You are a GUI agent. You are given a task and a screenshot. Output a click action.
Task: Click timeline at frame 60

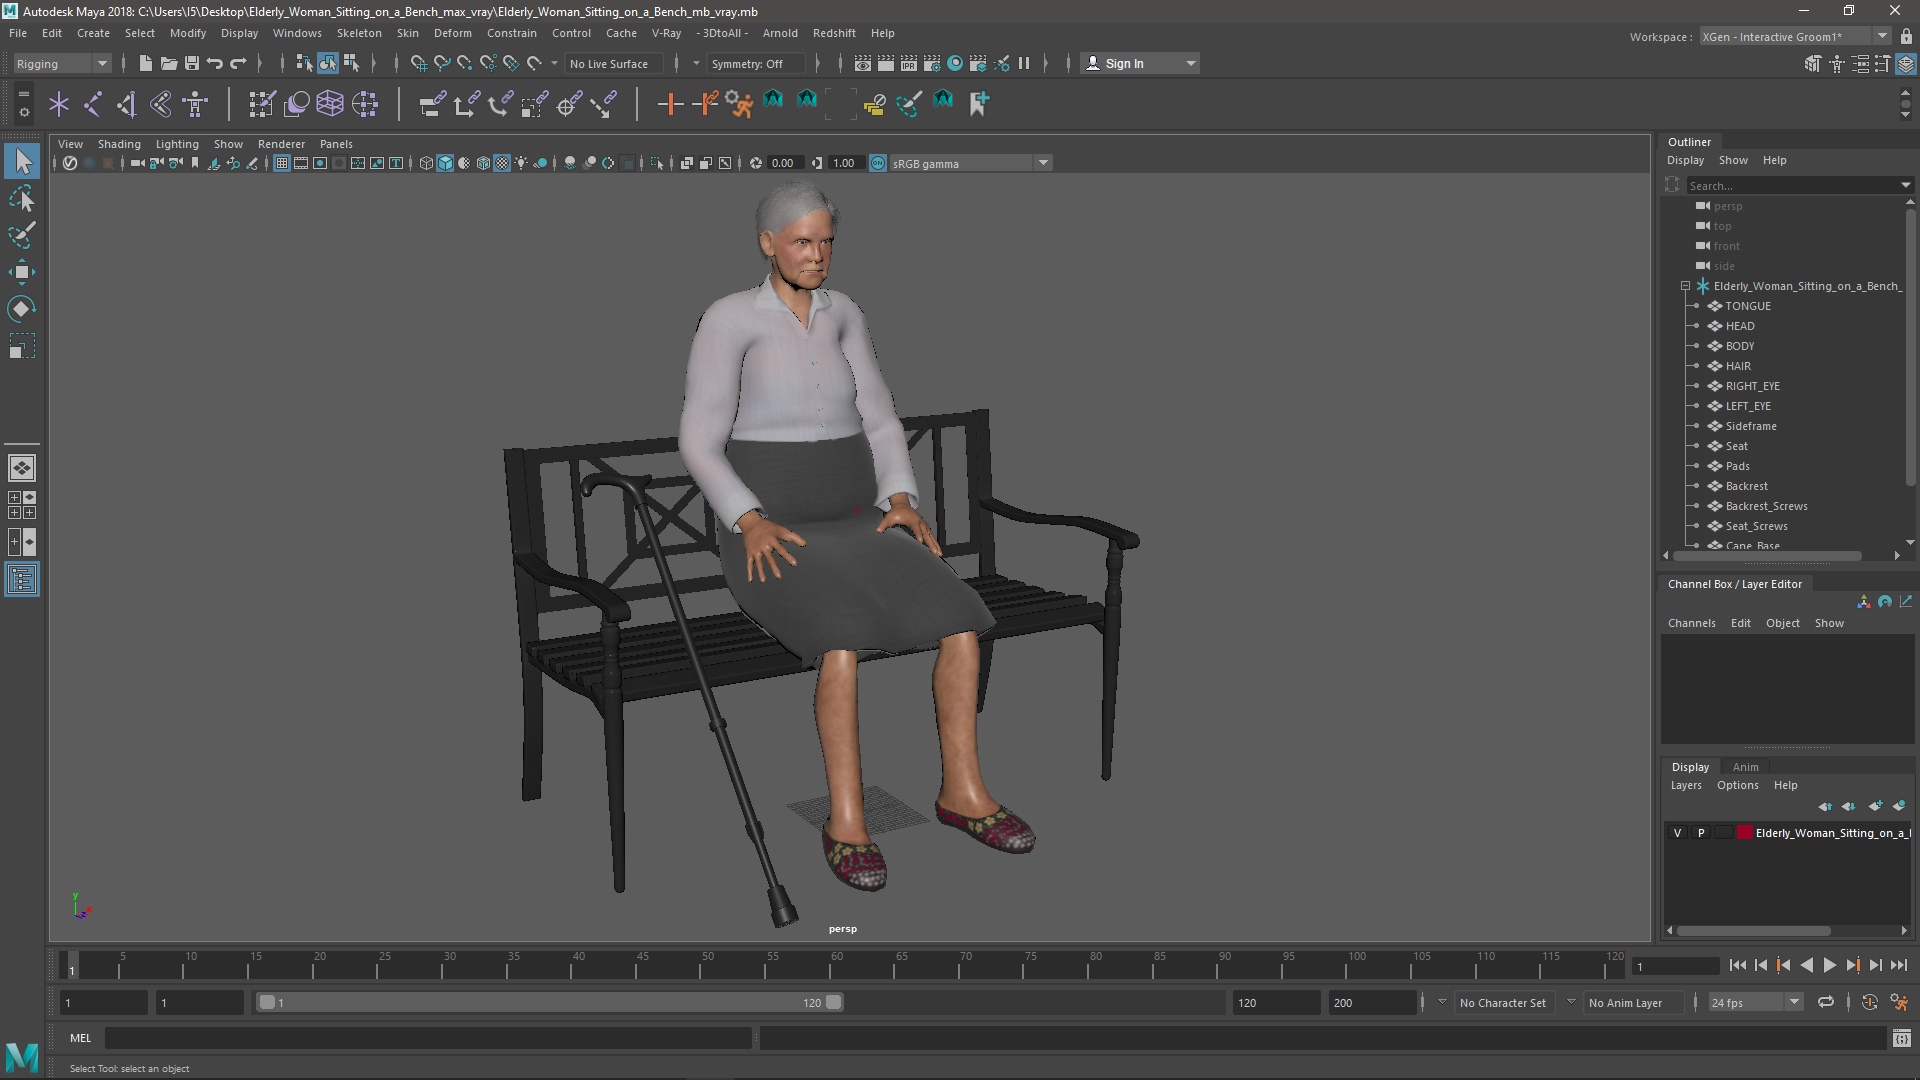(x=836, y=965)
